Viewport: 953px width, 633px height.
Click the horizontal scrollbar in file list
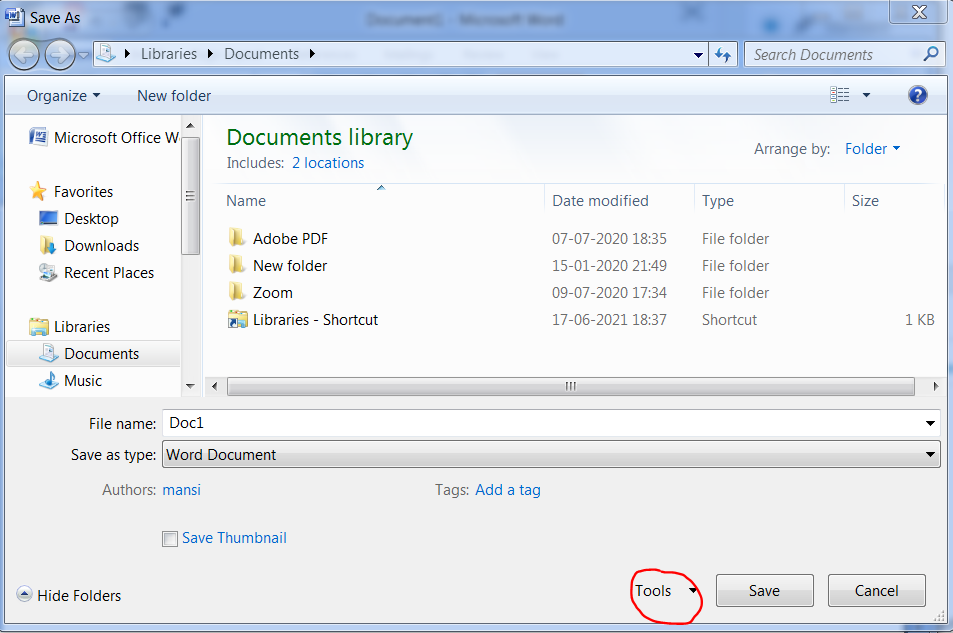pyautogui.click(x=570, y=386)
